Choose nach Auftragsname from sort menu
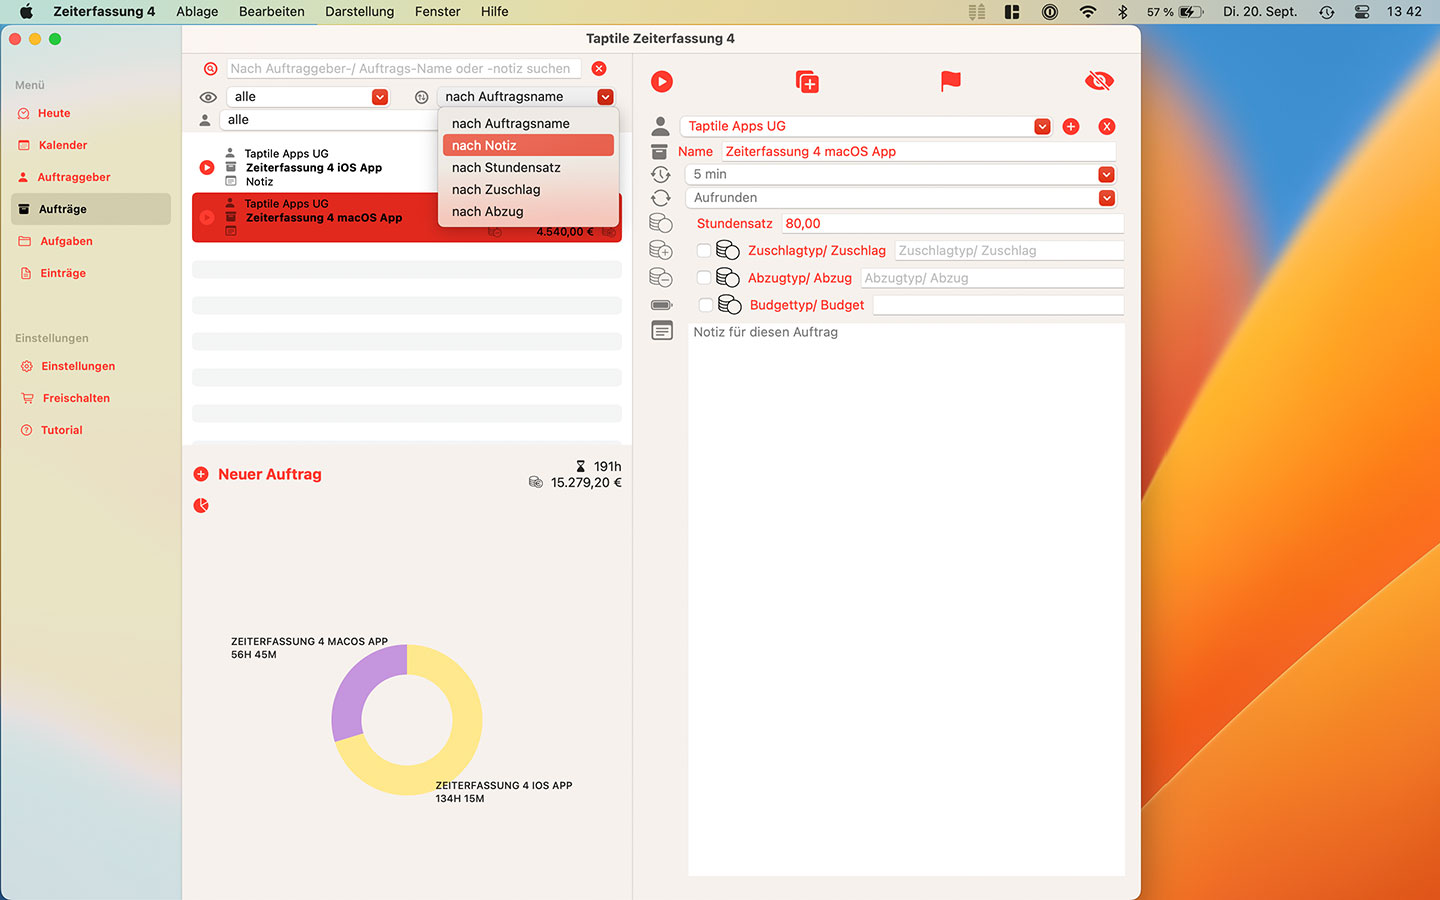 [528, 123]
